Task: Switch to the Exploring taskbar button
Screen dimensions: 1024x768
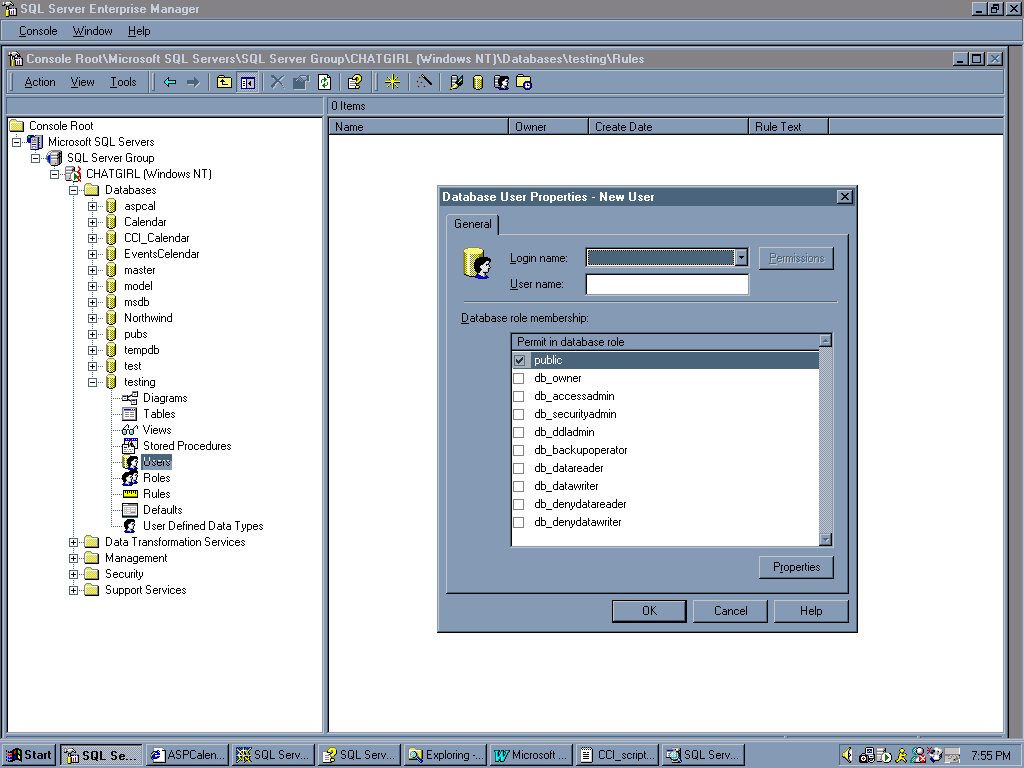Action: [445, 755]
